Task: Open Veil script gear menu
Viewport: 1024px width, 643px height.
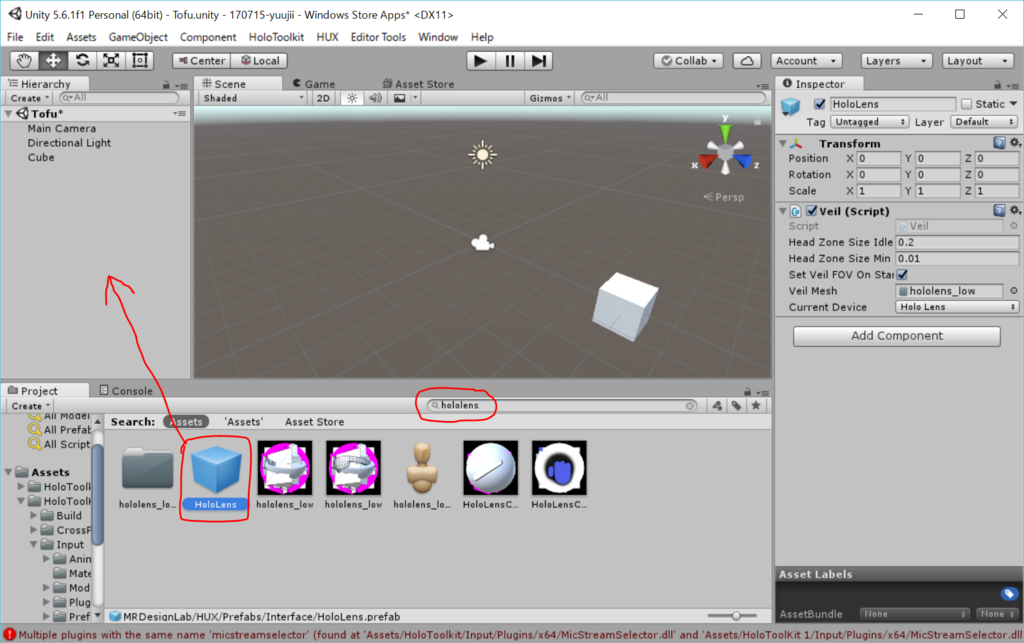Action: click(1014, 210)
